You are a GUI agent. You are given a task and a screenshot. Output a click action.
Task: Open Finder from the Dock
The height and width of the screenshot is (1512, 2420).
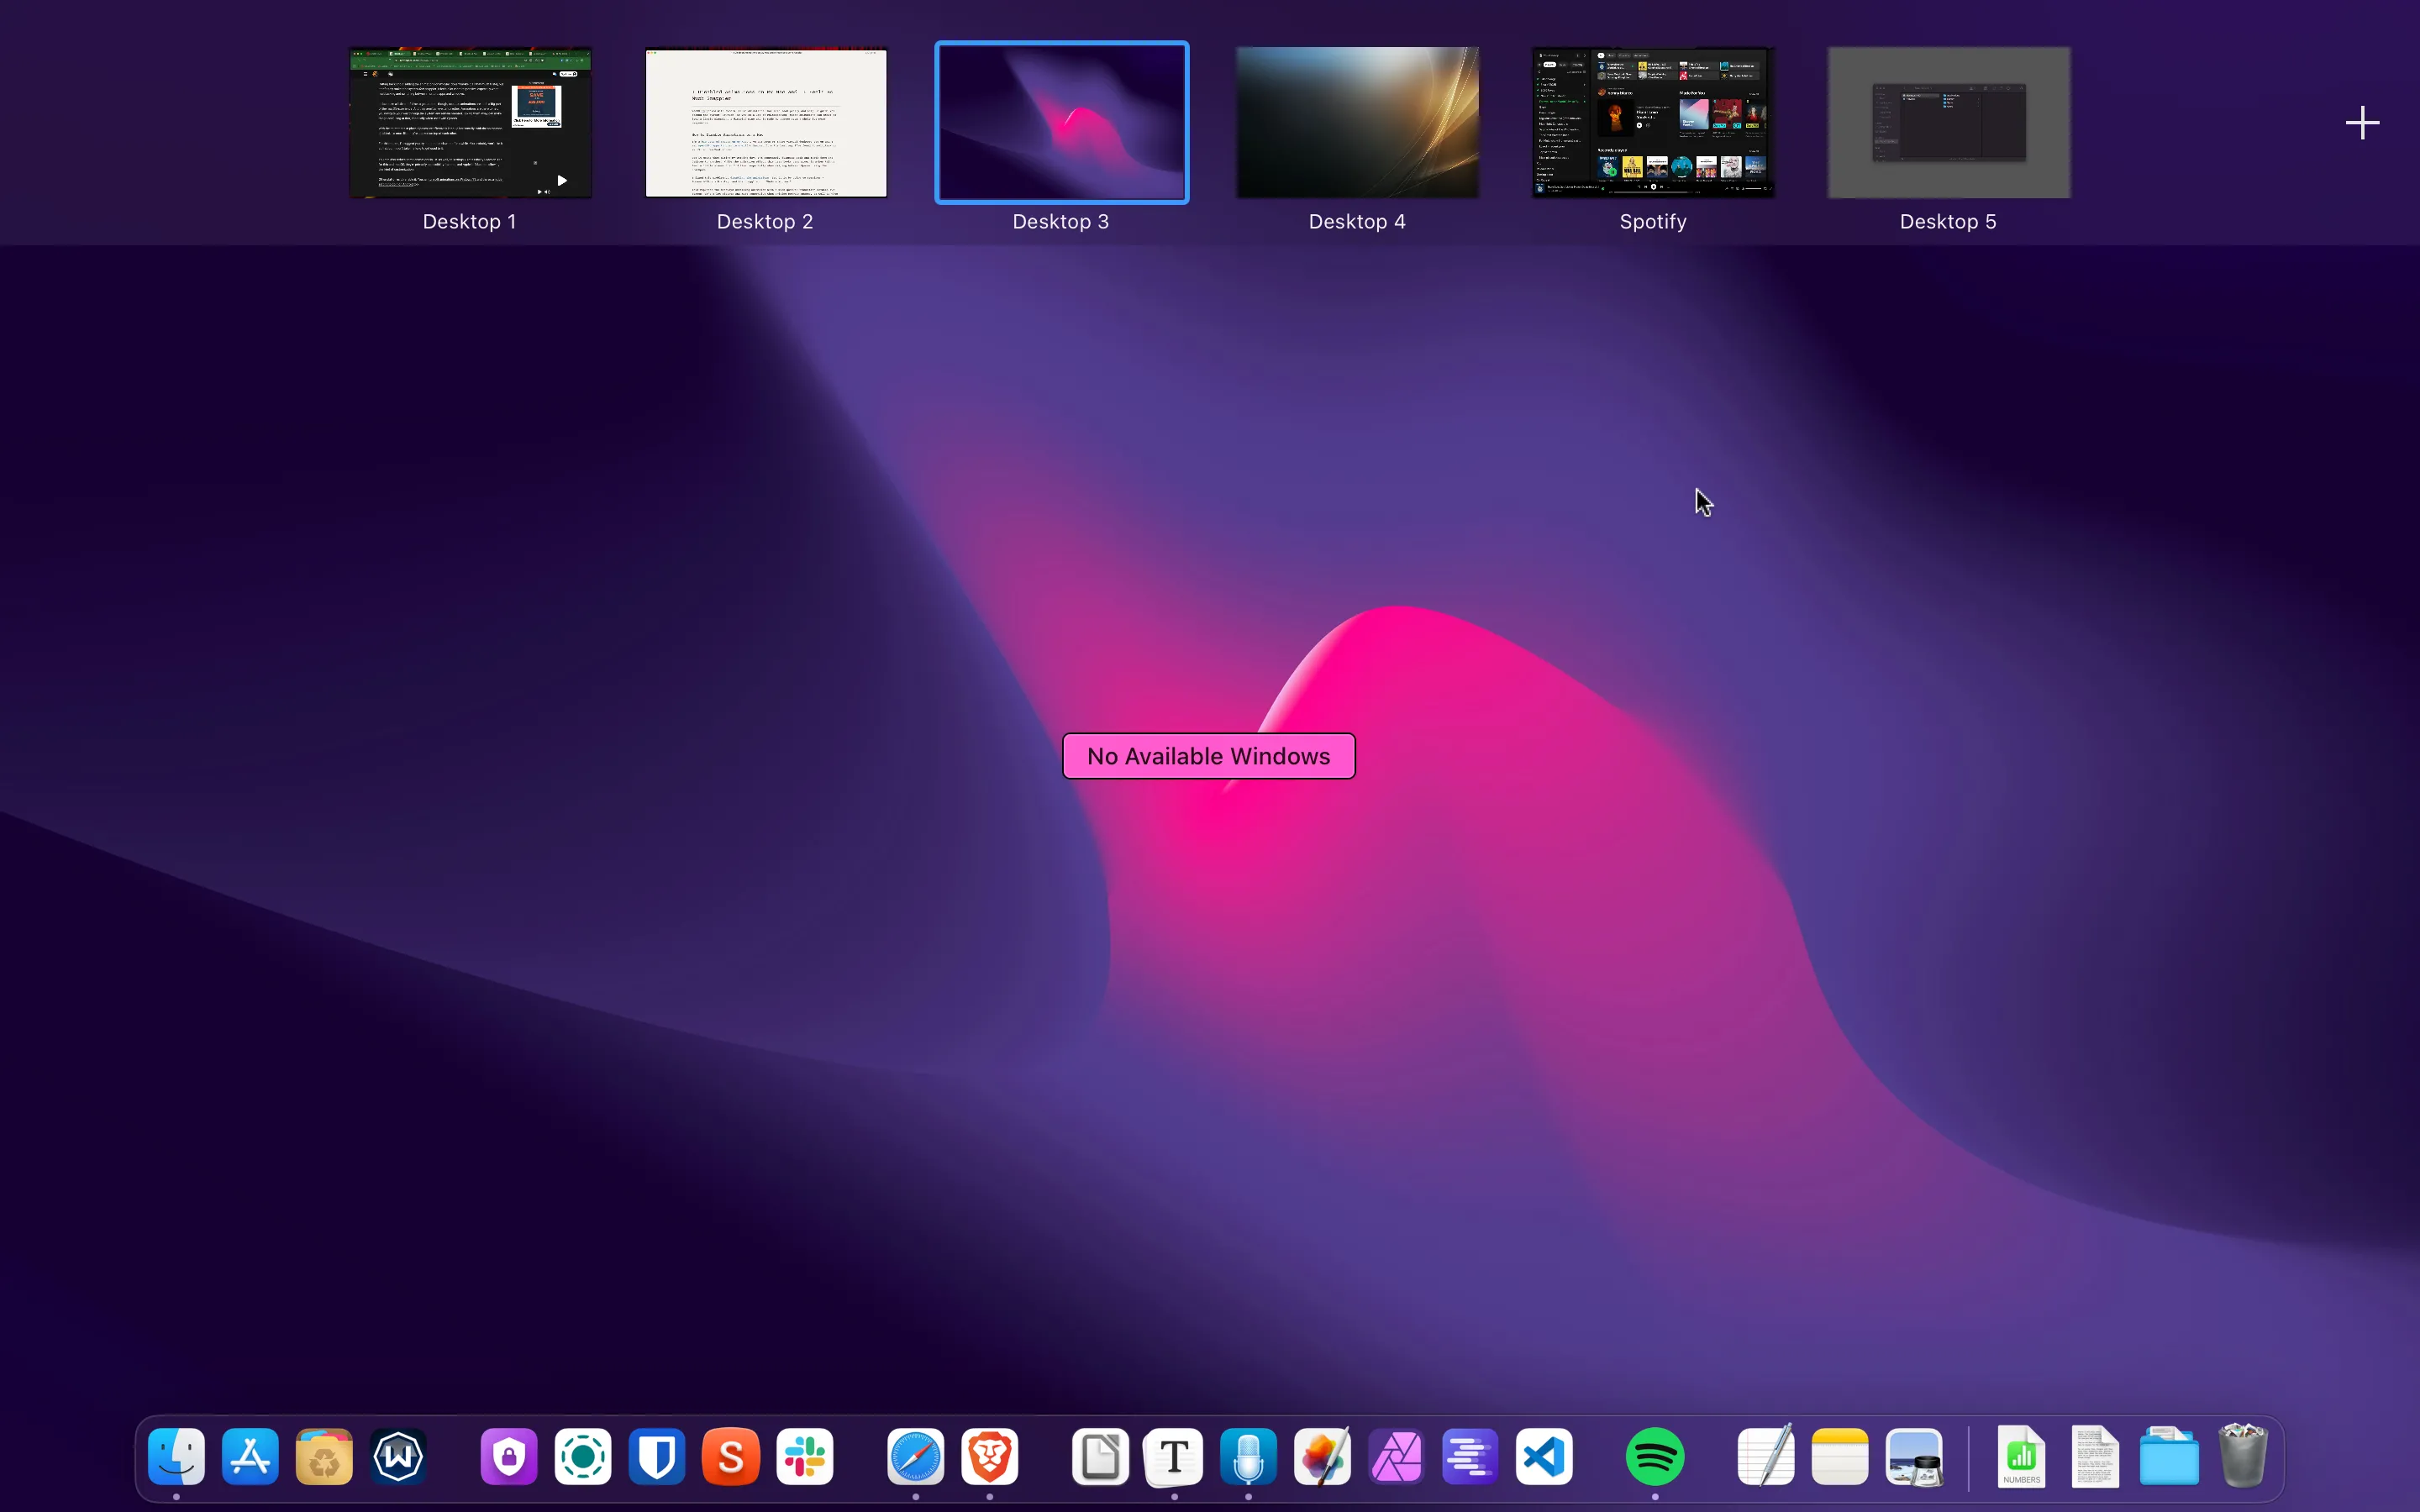[176, 1457]
